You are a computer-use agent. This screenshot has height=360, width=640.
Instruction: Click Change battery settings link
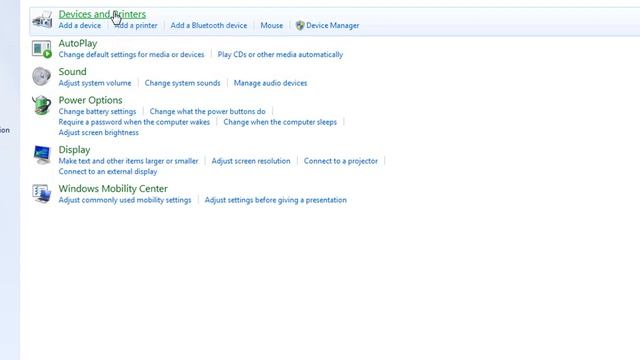click(97, 111)
